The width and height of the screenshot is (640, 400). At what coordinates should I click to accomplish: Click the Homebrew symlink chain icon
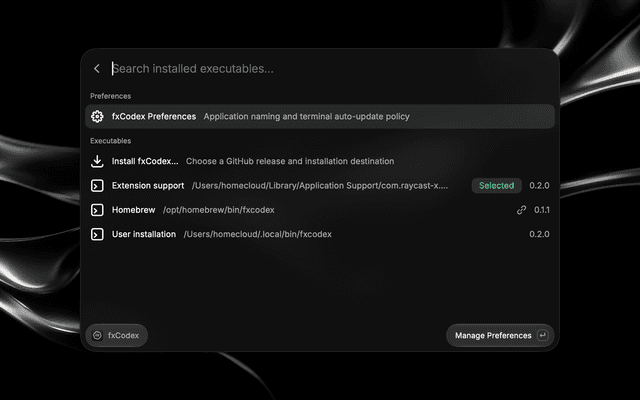[521, 210]
